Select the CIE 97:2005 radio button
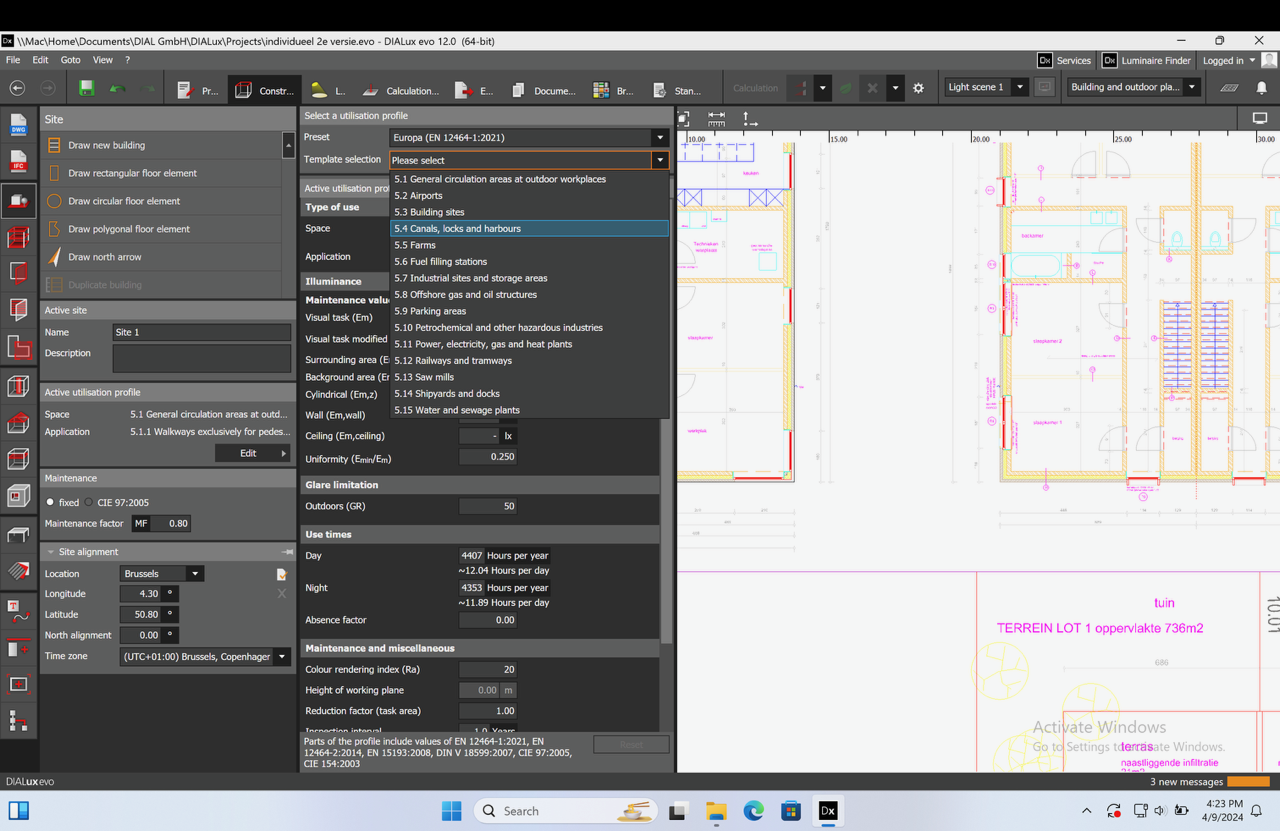Screen dimensions: 1280x831 89,503
